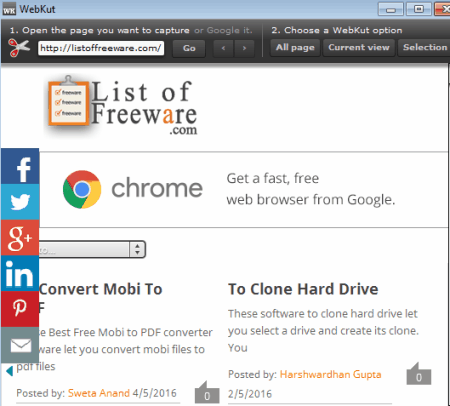Screen dimensions: 450x406
Task: Choose the All page capture option
Action: point(295,48)
